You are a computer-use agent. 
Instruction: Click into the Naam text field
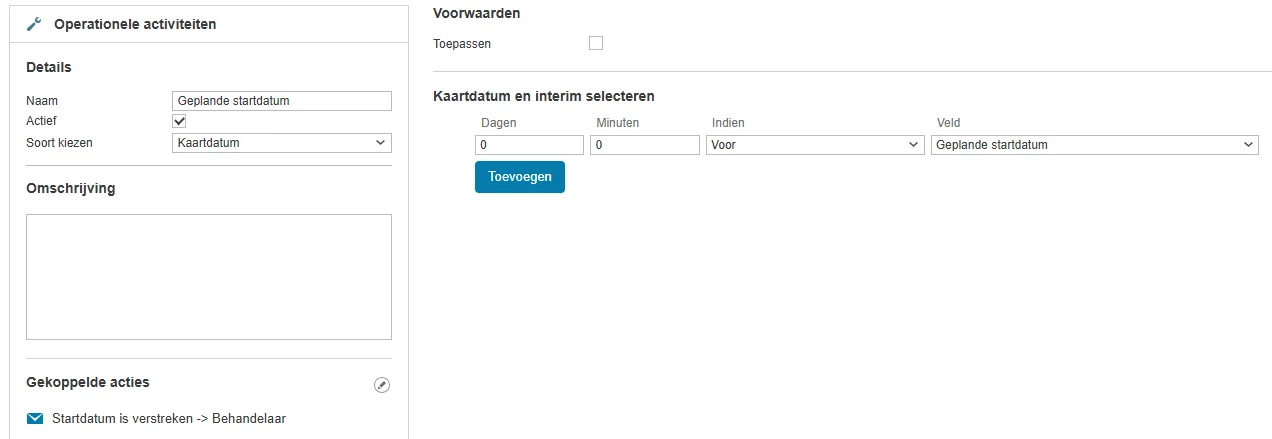pos(281,101)
